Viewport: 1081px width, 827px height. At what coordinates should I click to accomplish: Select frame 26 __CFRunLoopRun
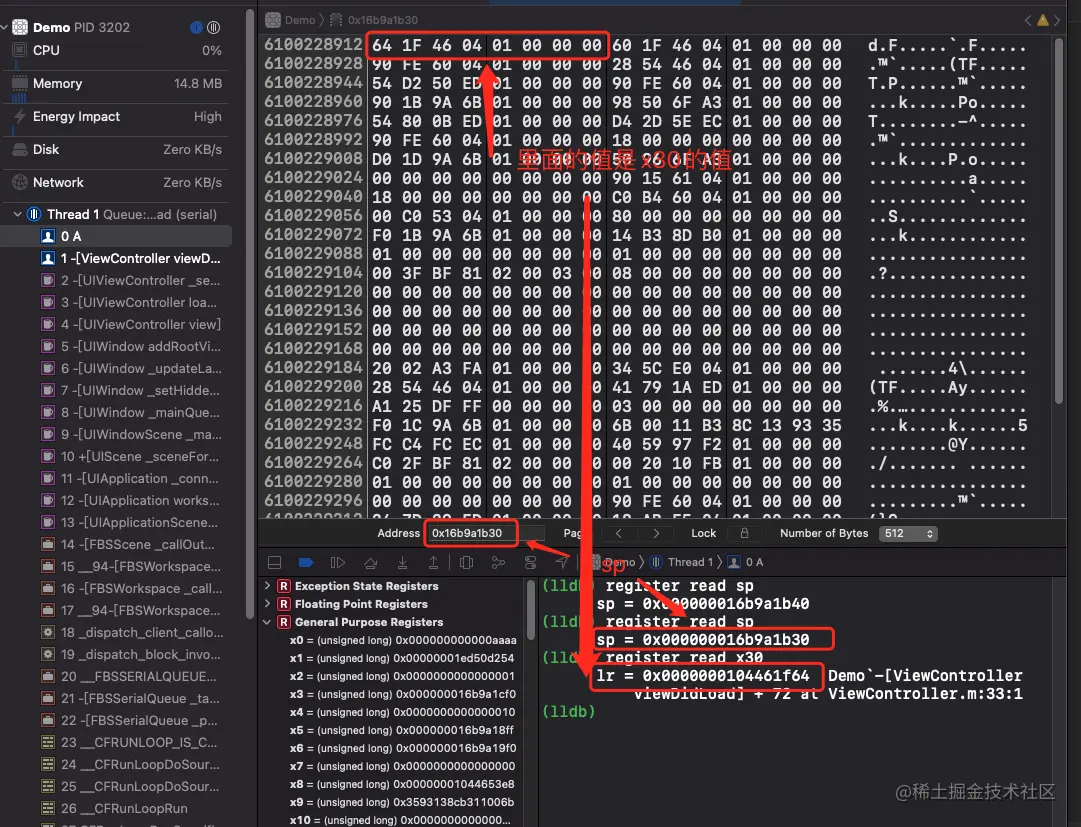116,808
